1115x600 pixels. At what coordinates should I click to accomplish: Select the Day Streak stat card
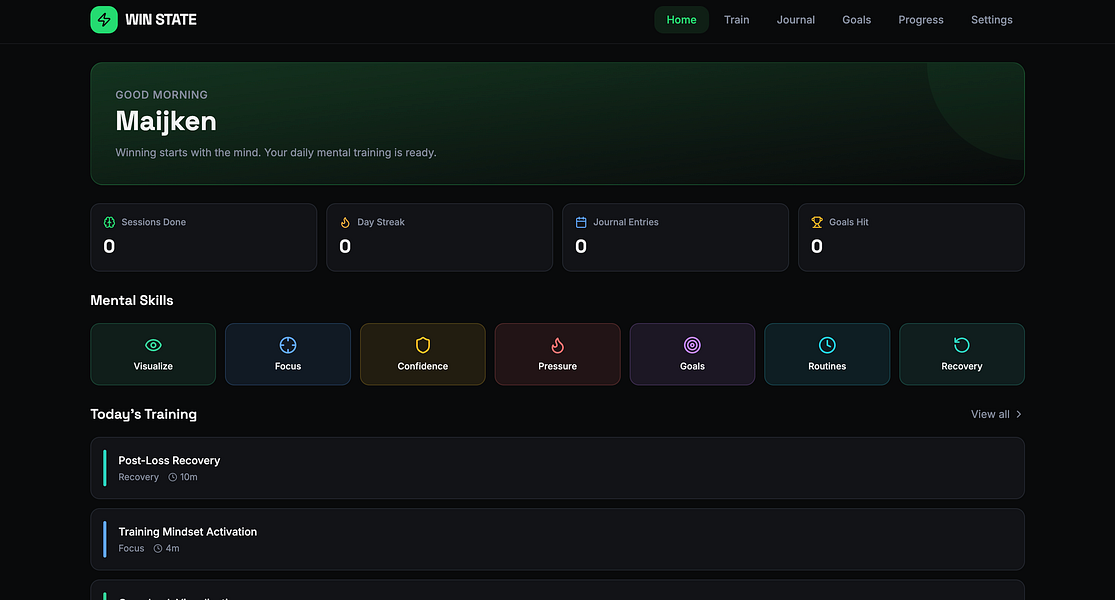[439, 237]
